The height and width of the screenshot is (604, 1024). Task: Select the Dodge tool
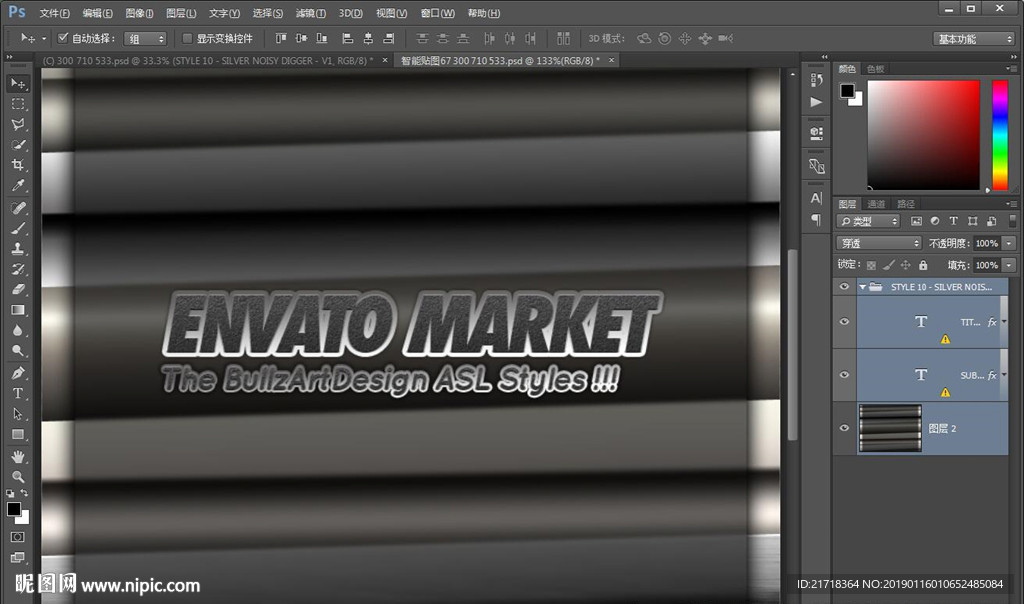[18, 351]
